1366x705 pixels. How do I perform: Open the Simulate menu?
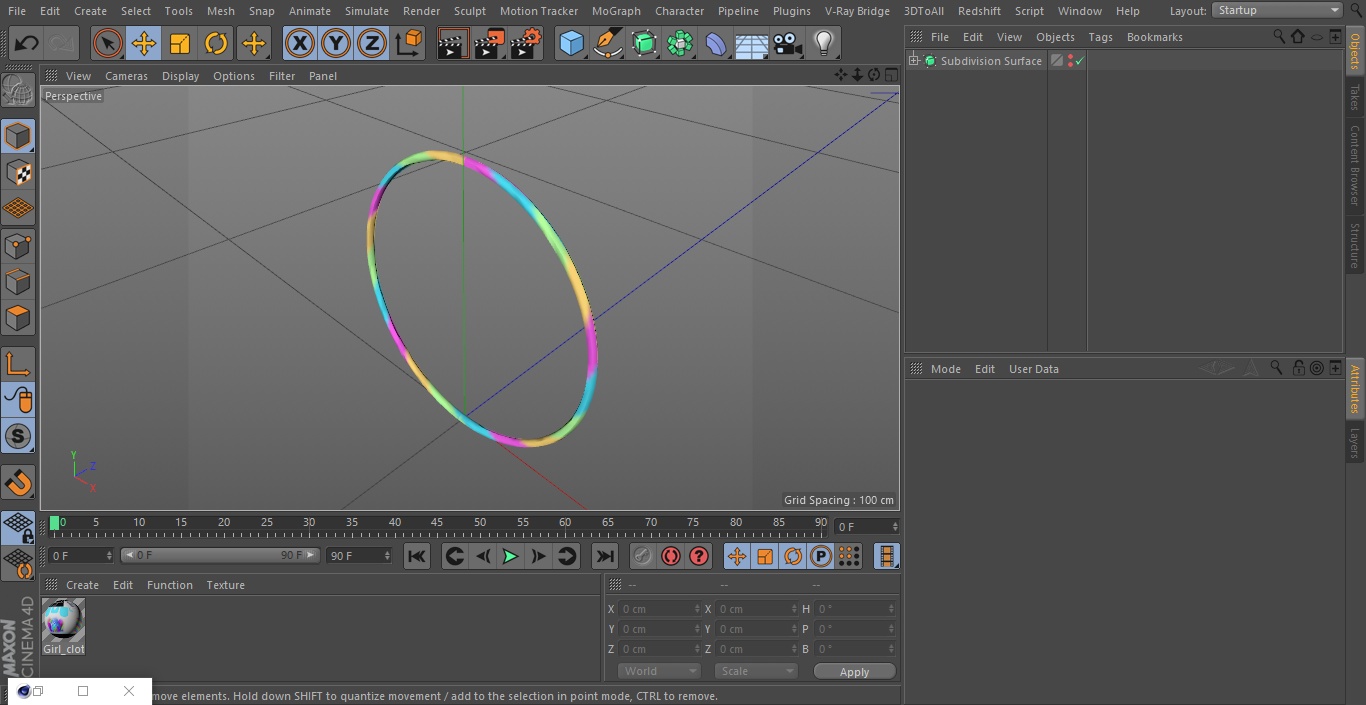[367, 11]
